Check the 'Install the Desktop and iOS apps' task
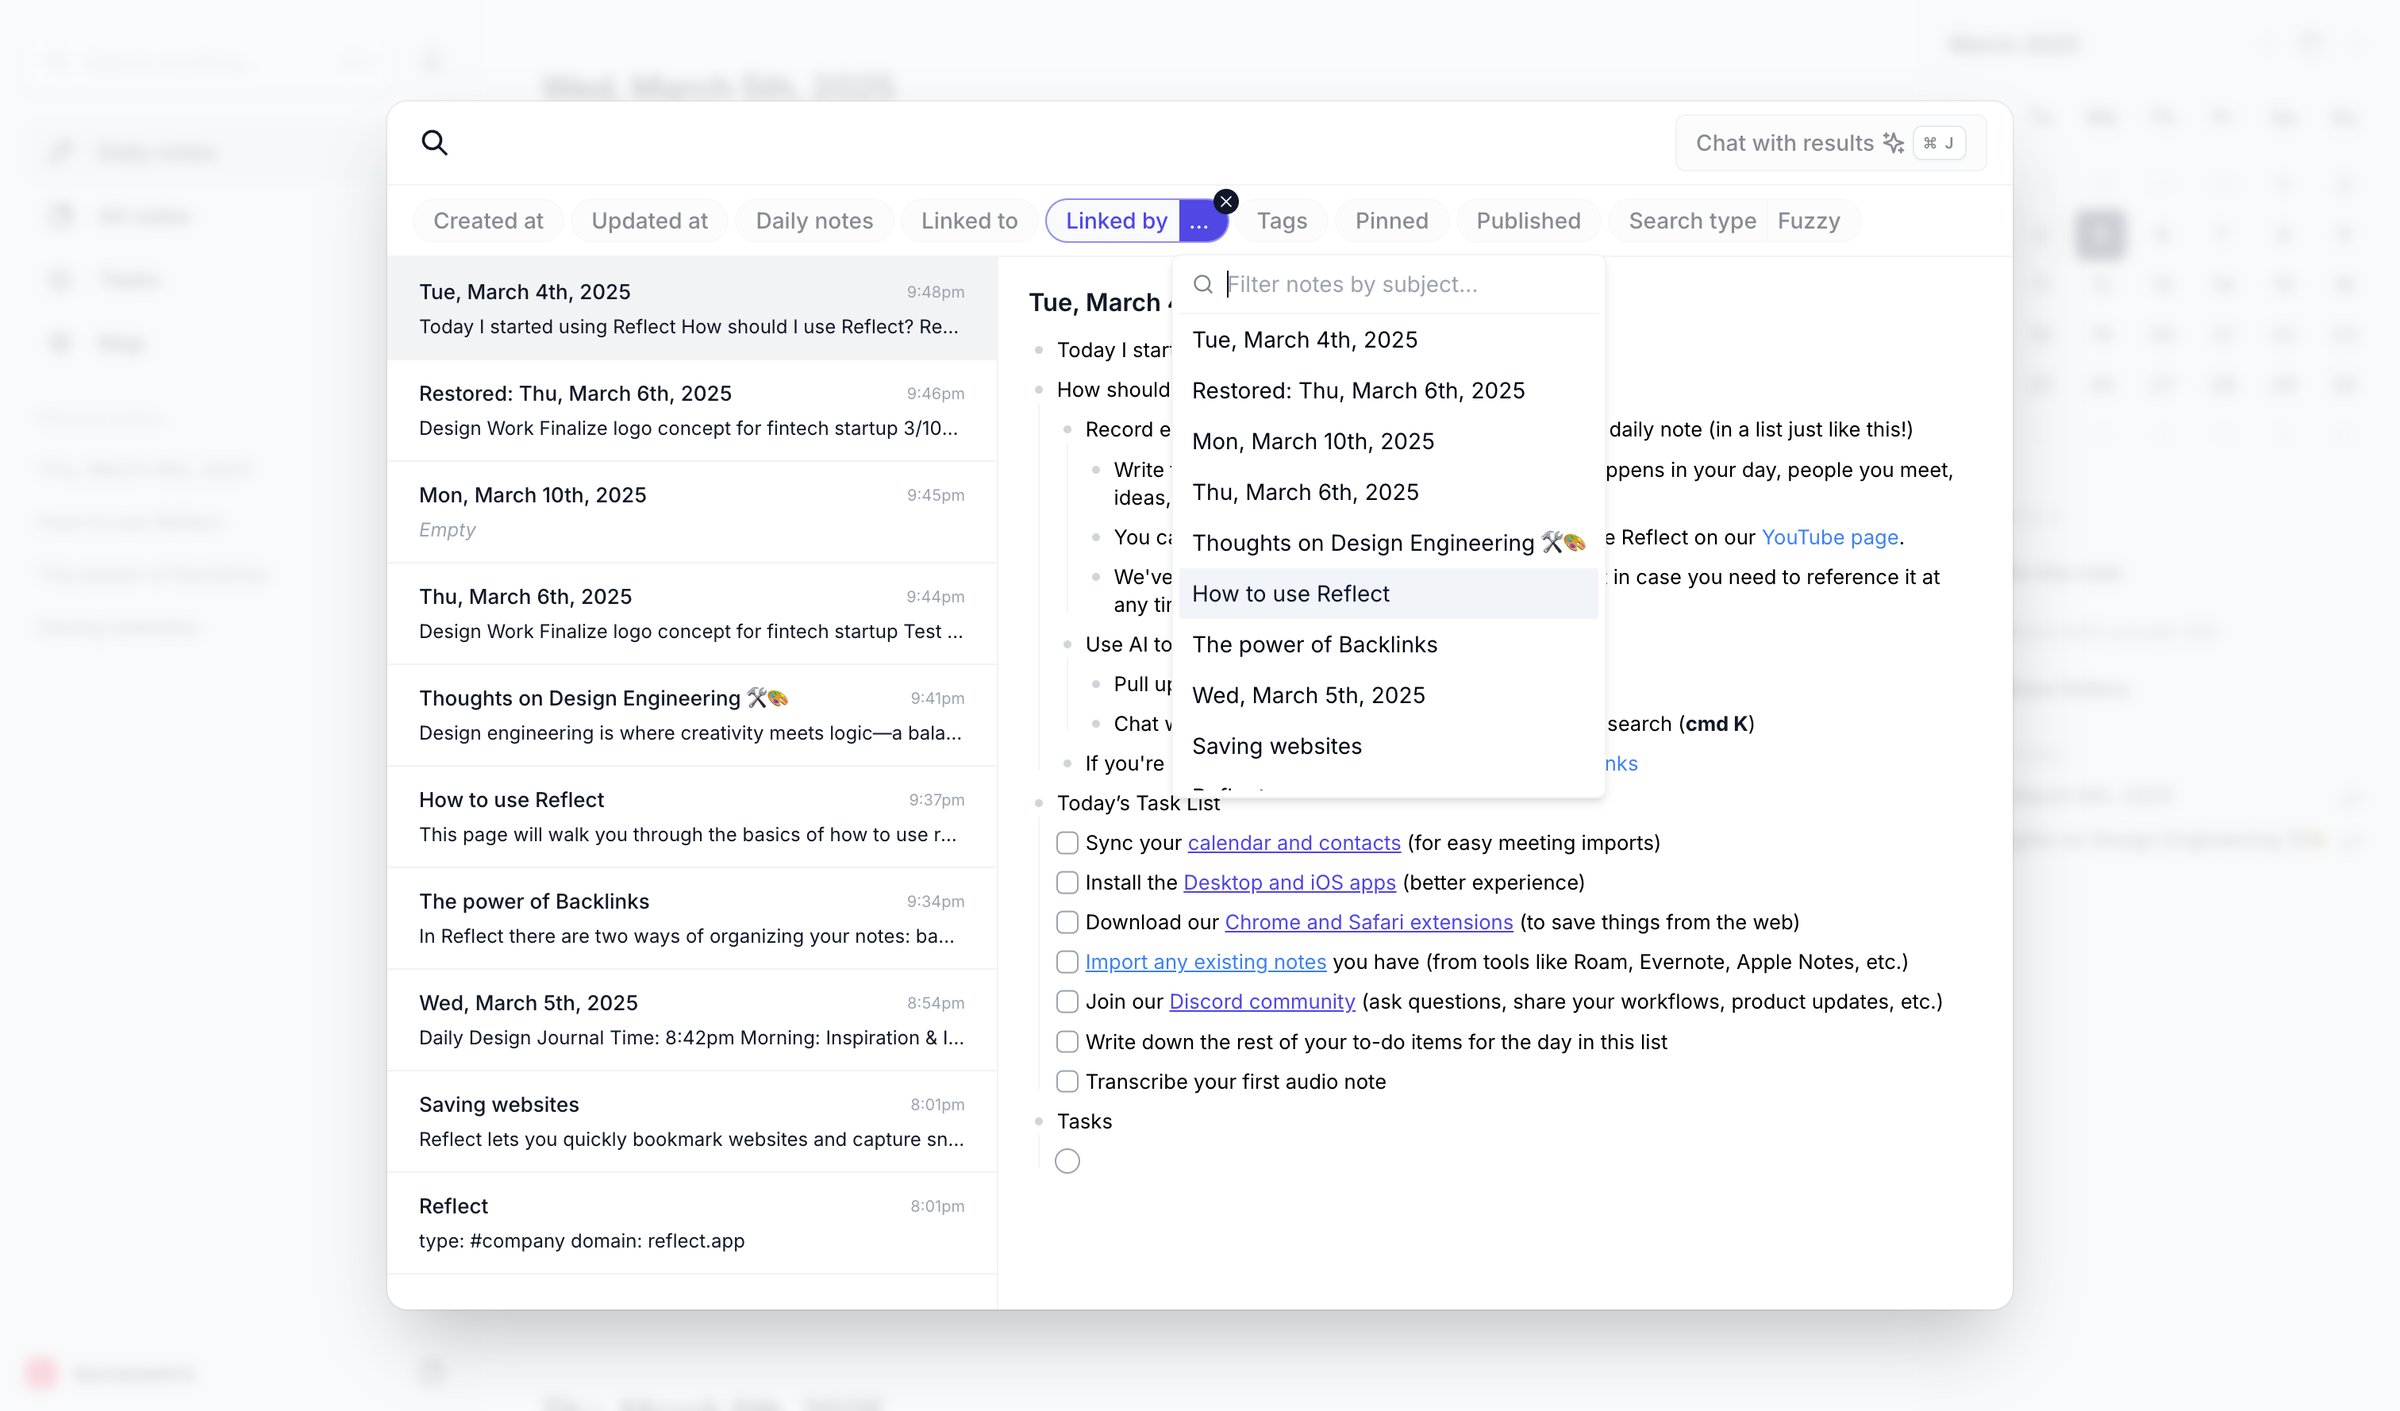This screenshot has height=1411, width=2400. pos(1067,883)
